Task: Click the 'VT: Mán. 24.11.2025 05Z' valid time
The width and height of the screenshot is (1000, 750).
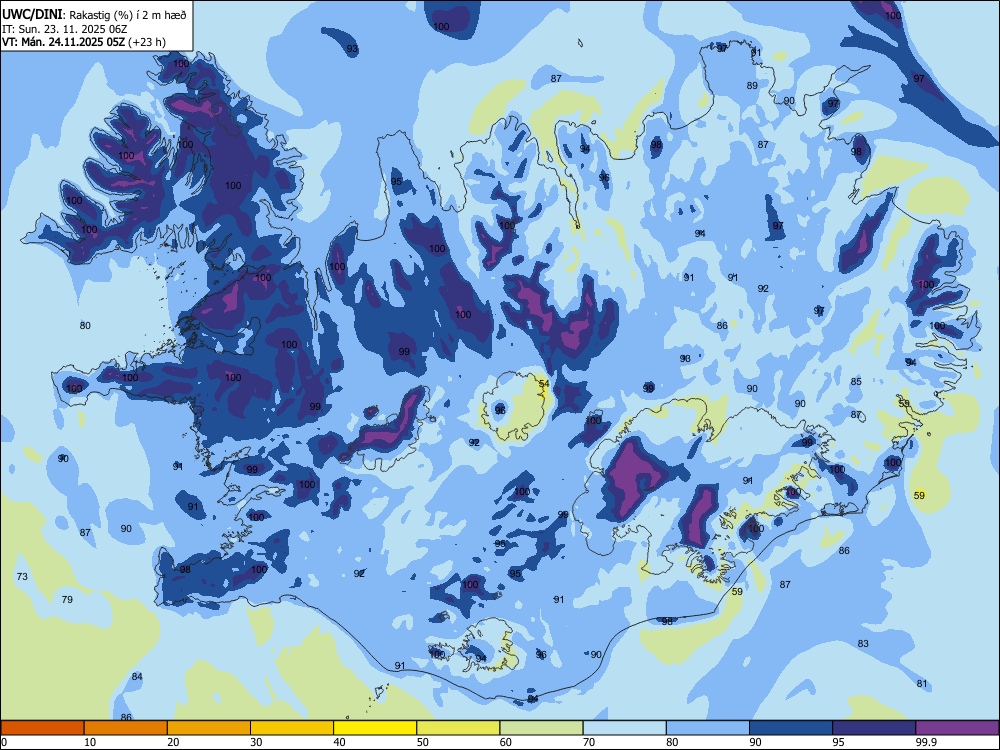Action: [64, 42]
